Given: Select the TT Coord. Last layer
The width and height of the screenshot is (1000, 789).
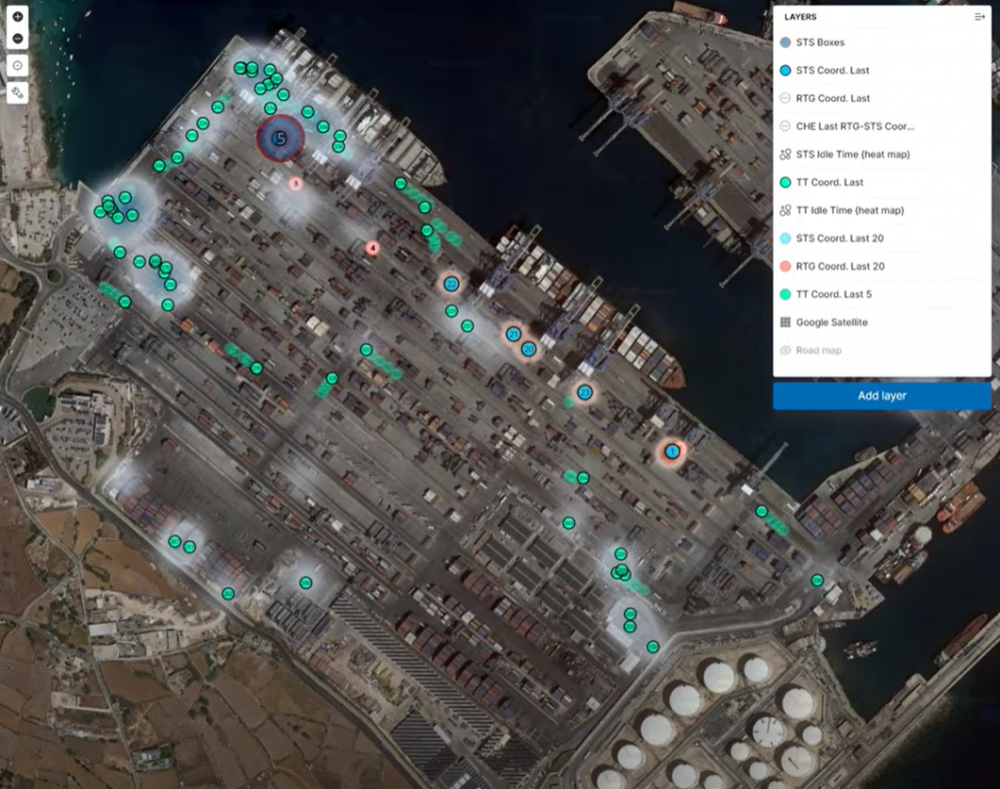Looking at the screenshot, I should coord(829,183).
